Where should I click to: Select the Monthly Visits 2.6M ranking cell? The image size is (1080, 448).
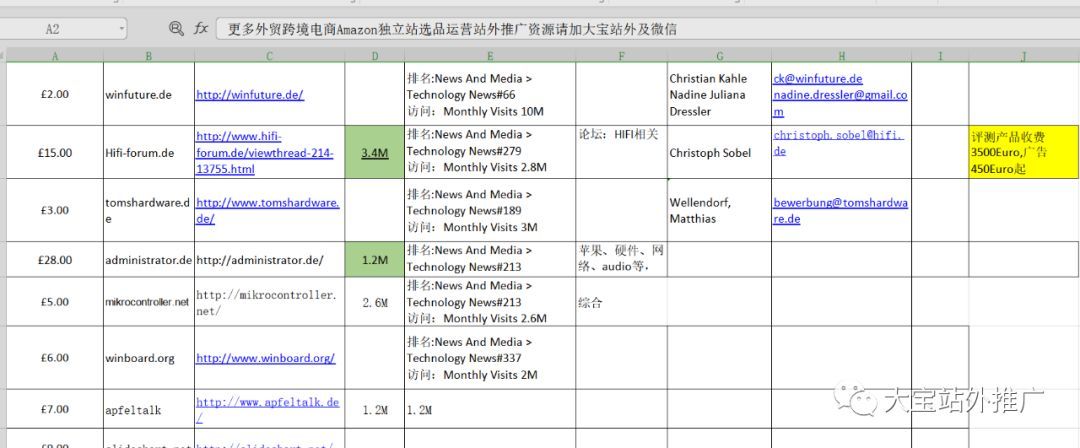tap(490, 302)
